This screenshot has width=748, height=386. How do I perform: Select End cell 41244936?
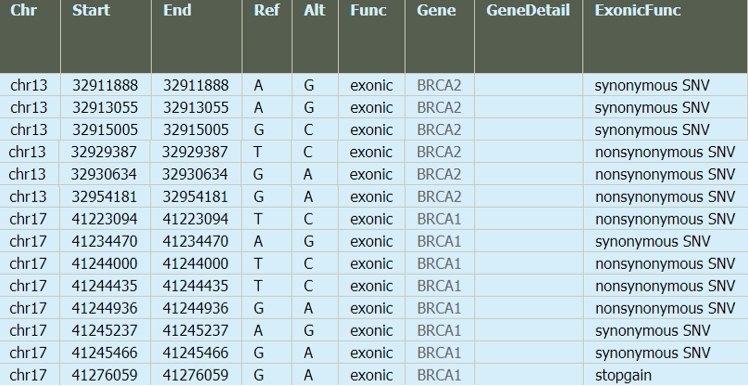click(195, 308)
